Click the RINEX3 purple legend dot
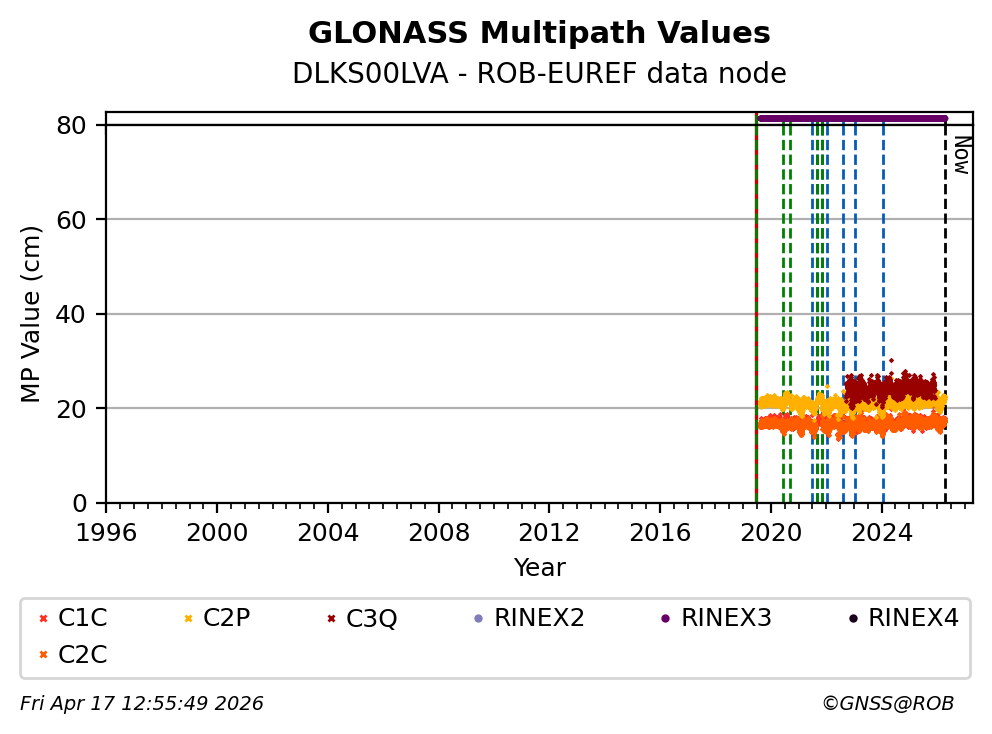The width and height of the screenshot is (992, 734). click(665, 619)
